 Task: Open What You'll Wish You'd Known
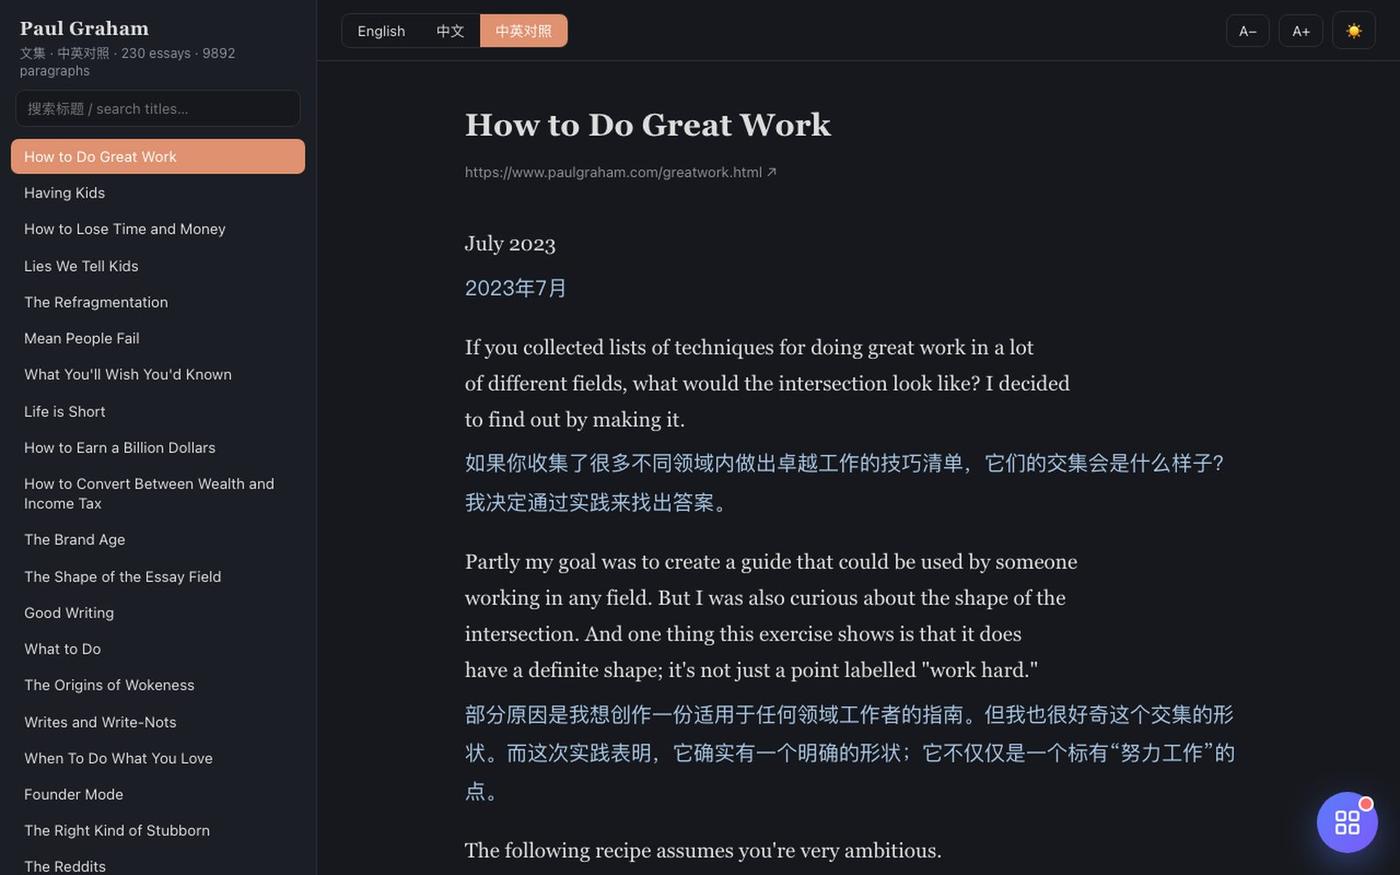pyautogui.click(x=158, y=374)
